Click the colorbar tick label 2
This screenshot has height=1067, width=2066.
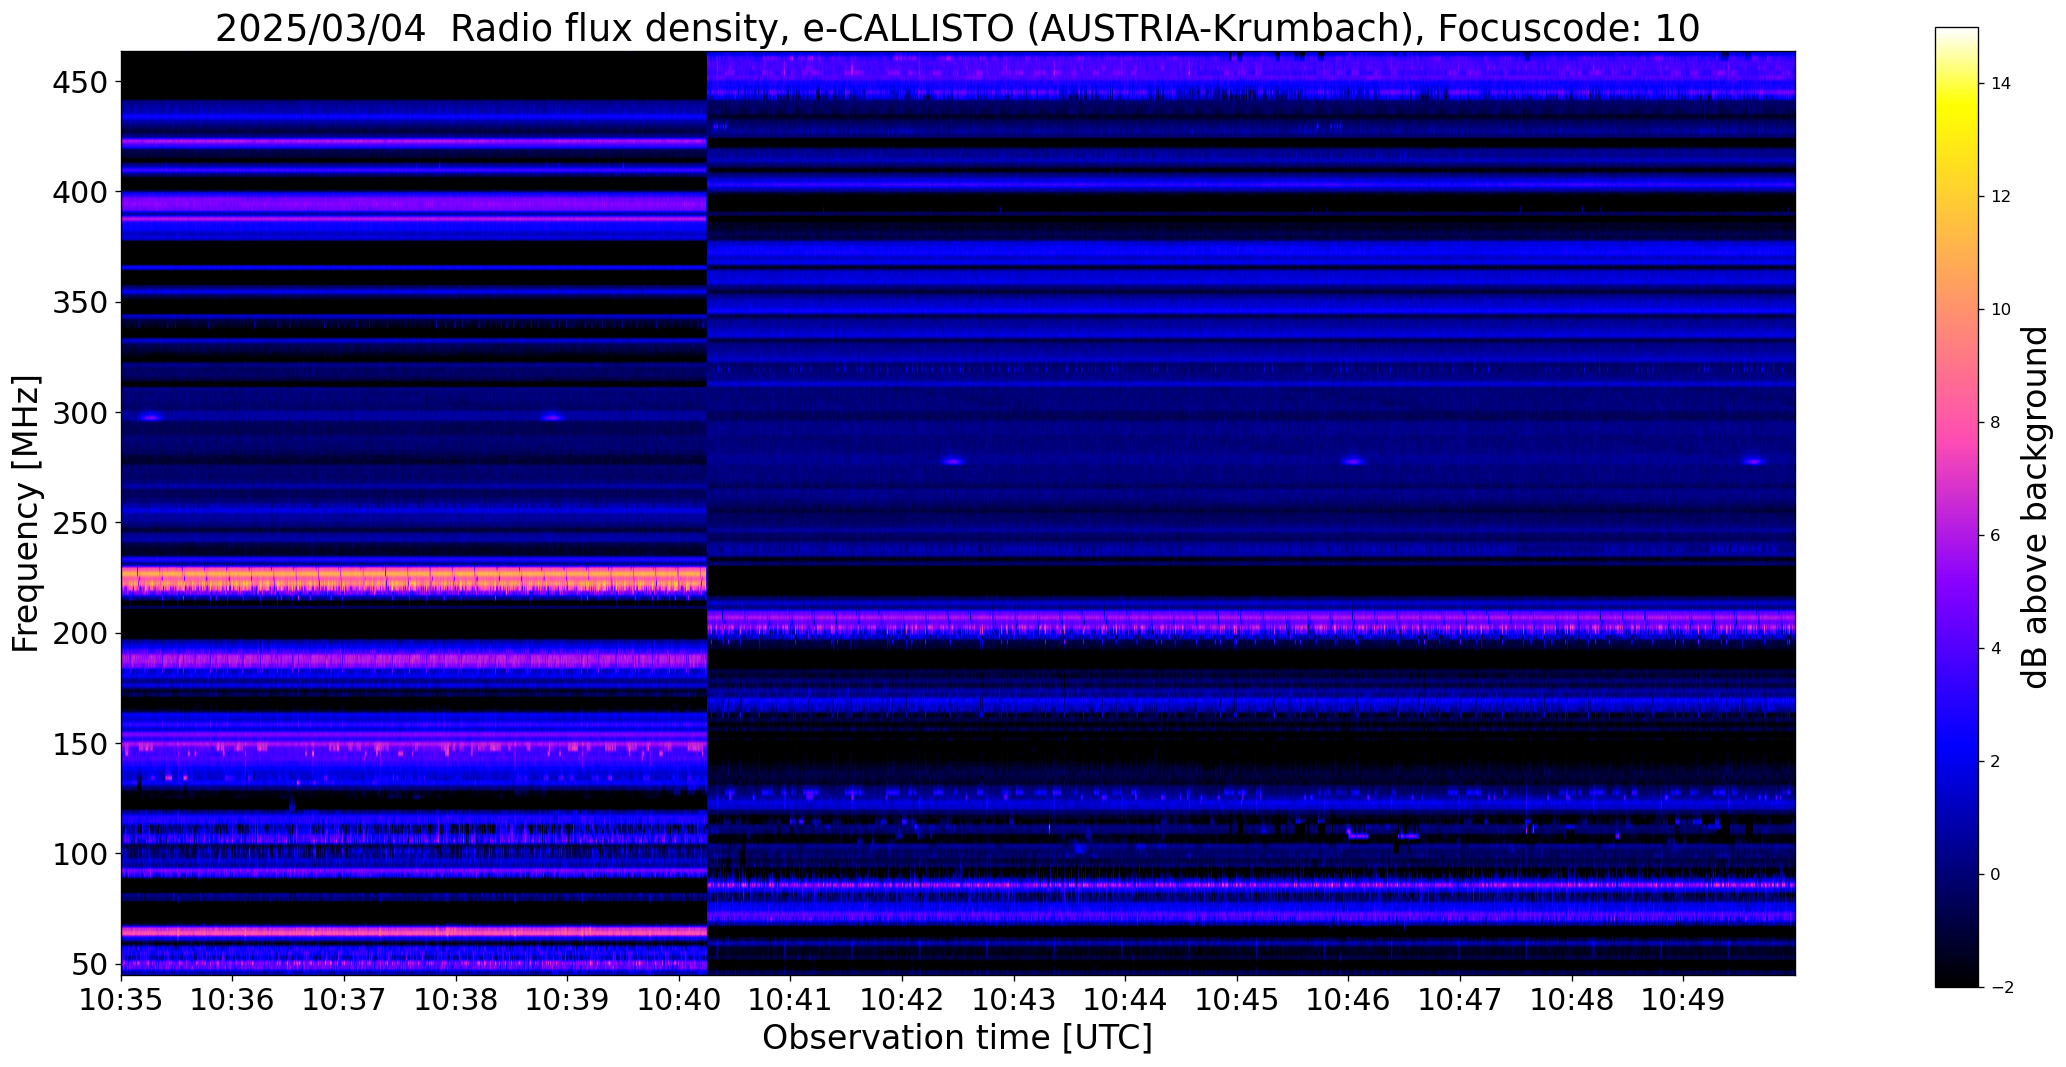[1996, 762]
